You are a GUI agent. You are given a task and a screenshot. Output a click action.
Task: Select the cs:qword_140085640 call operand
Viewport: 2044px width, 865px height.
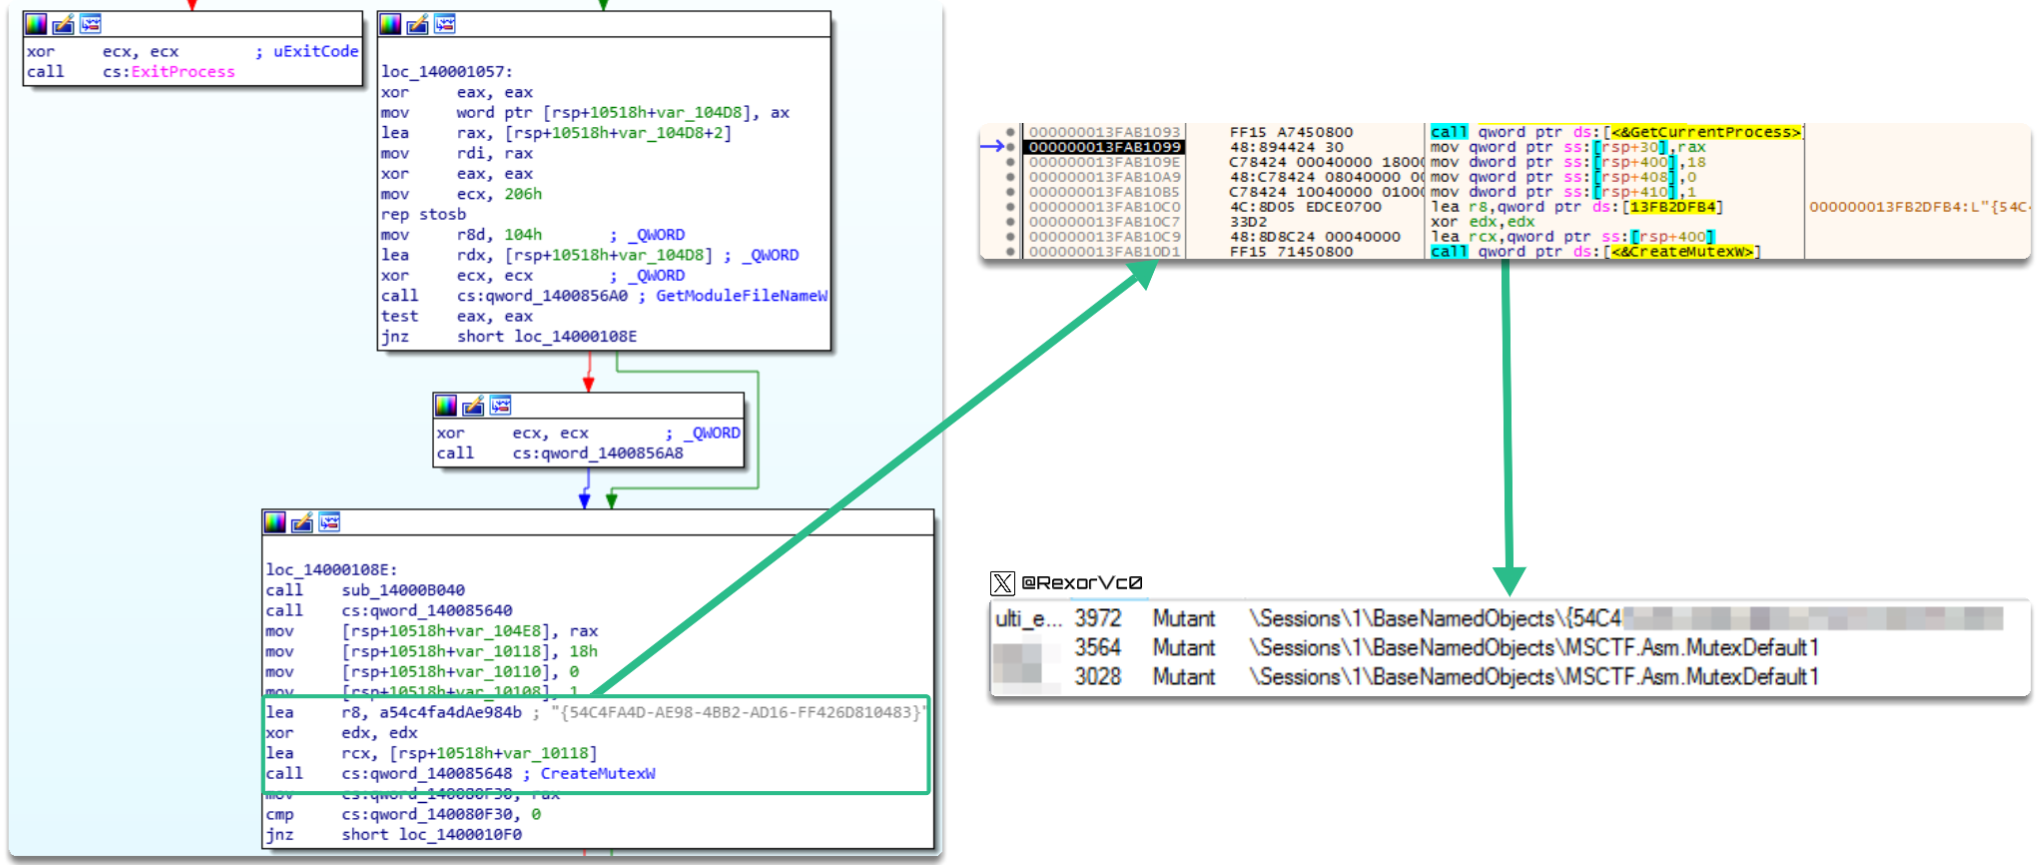[x=427, y=610]
